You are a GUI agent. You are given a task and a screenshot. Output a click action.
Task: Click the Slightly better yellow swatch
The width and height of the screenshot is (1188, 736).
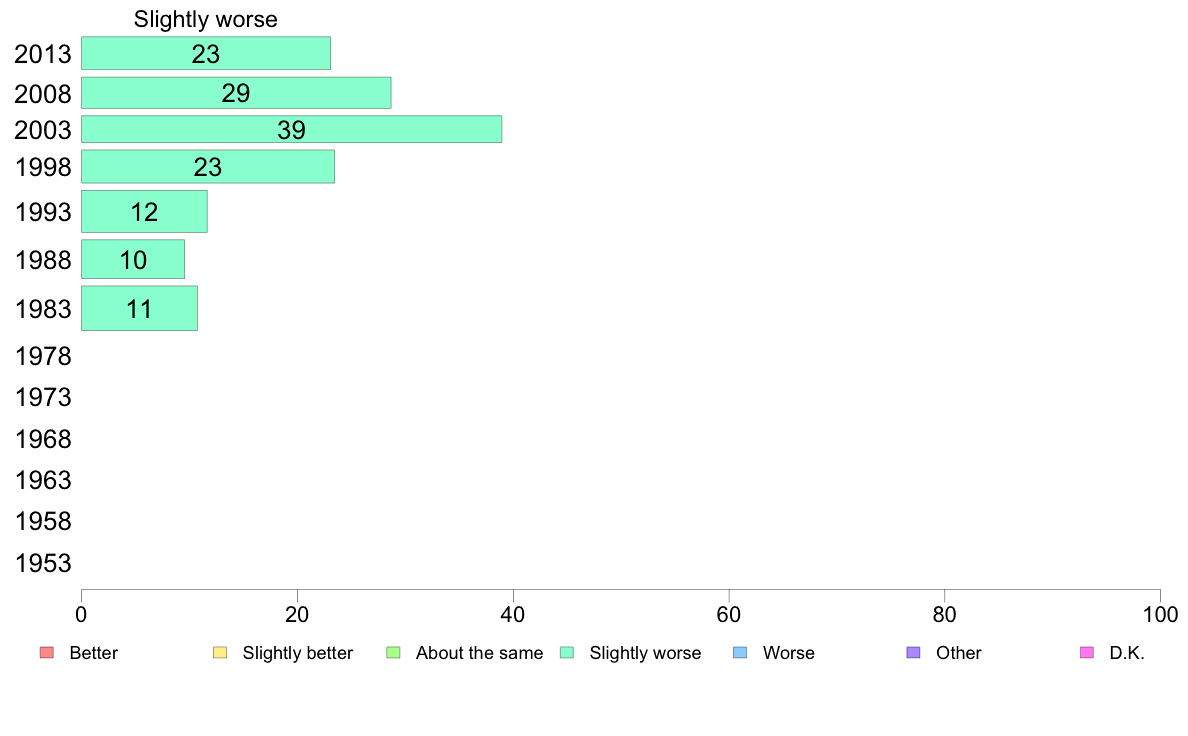tap(220, 653)
